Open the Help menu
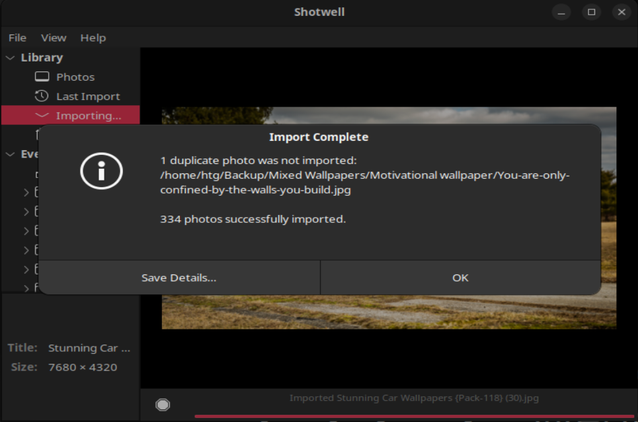The width and height of the screenshot is (638, 422). click(x=93, y=38)
